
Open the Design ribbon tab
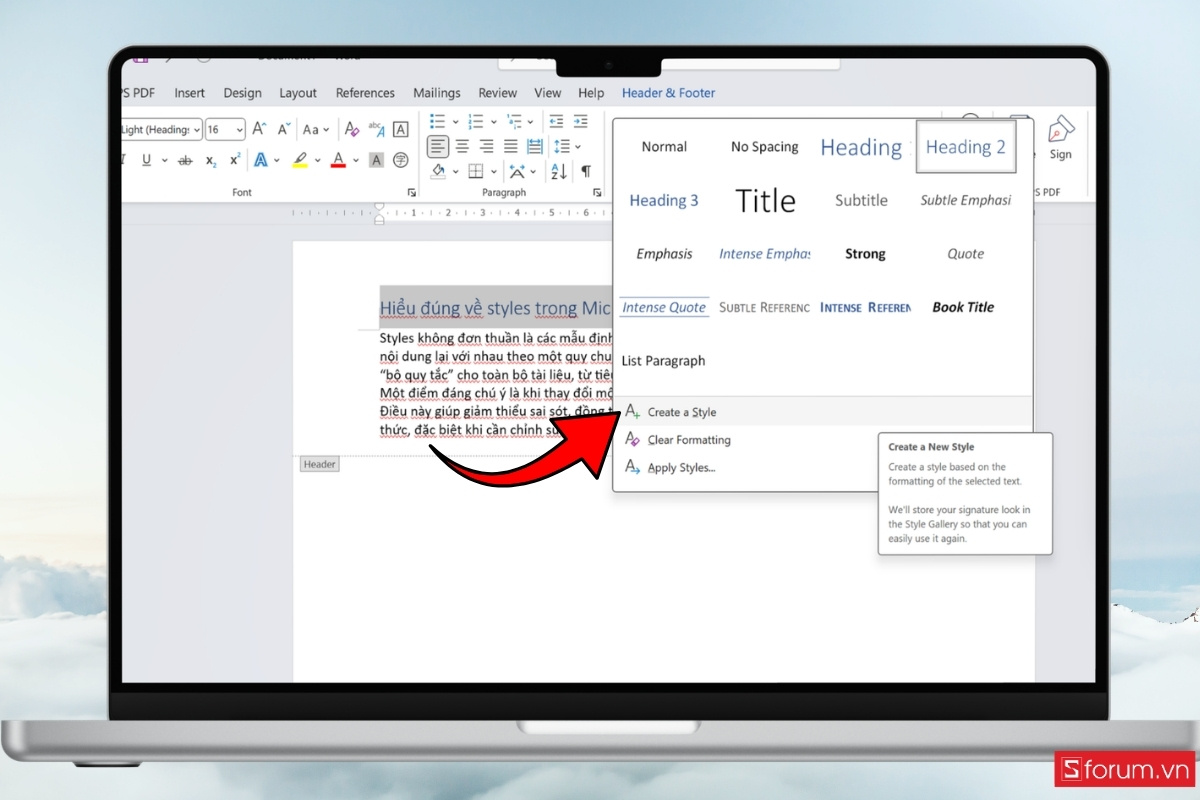[242, 93]
